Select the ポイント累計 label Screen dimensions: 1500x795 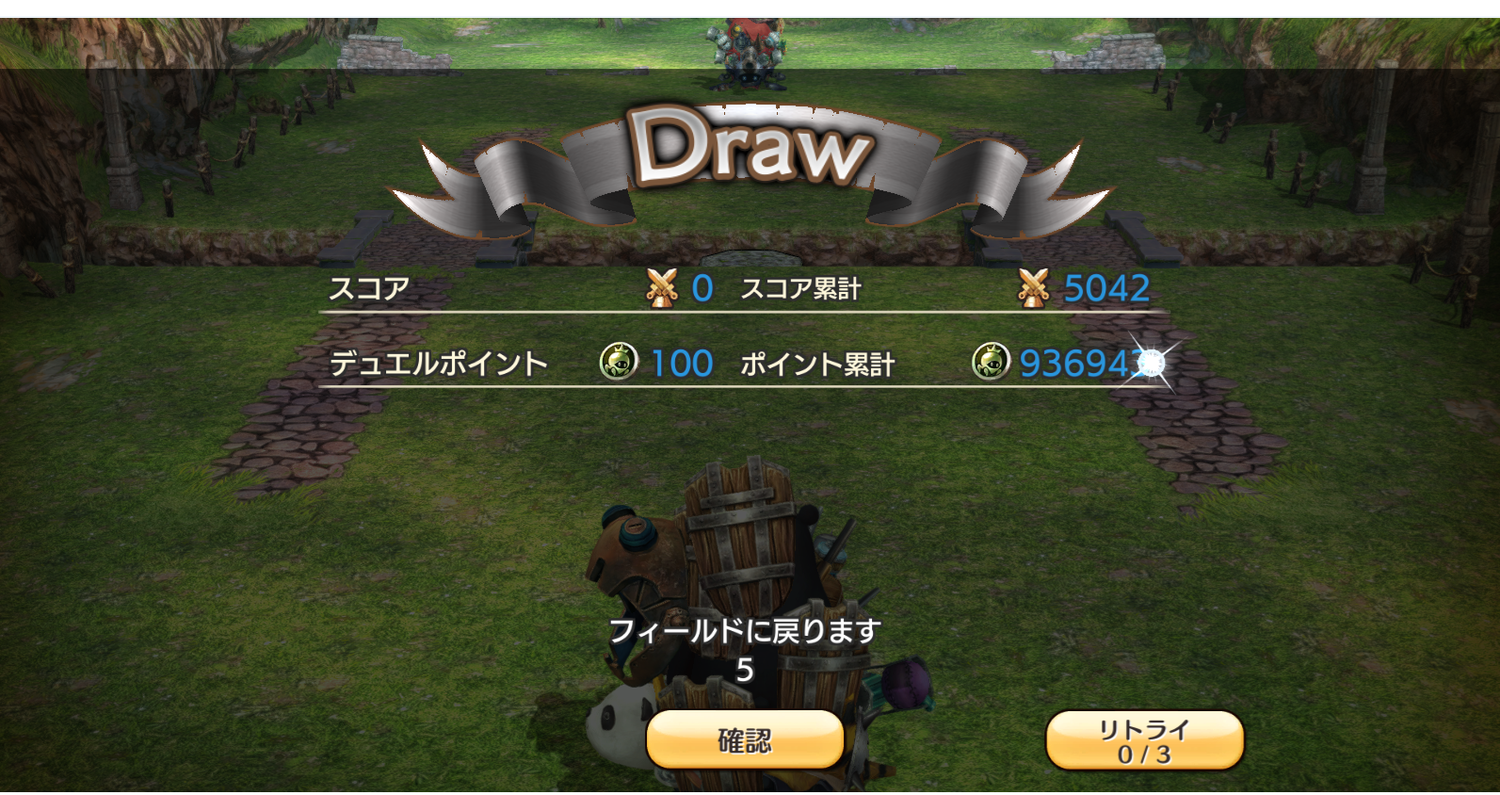click(x=817, y=364)
